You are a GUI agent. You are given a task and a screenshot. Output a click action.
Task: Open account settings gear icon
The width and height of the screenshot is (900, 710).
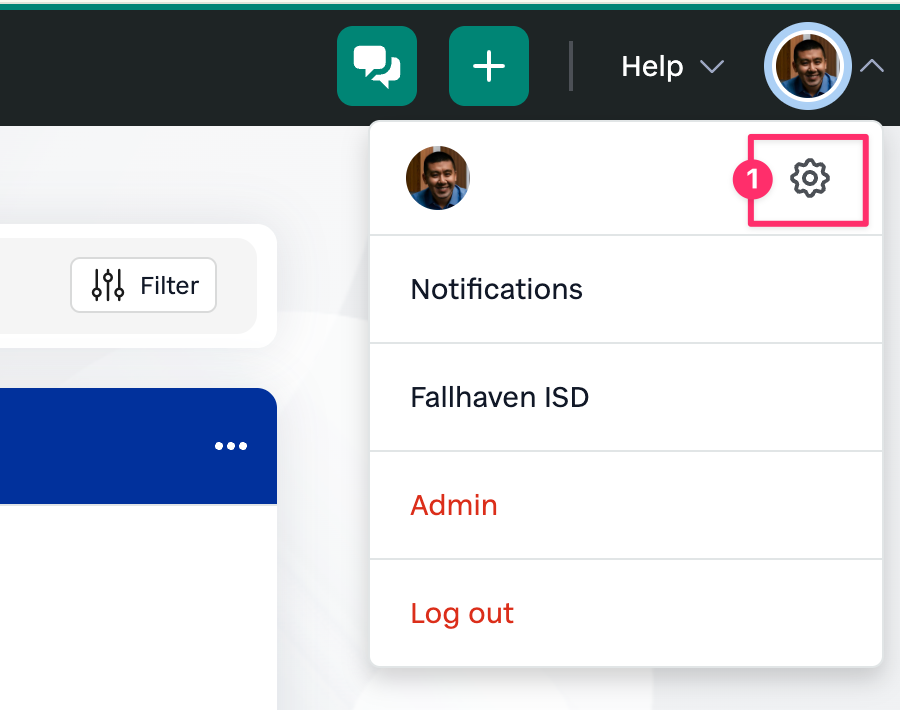click(x=809, y=179)
